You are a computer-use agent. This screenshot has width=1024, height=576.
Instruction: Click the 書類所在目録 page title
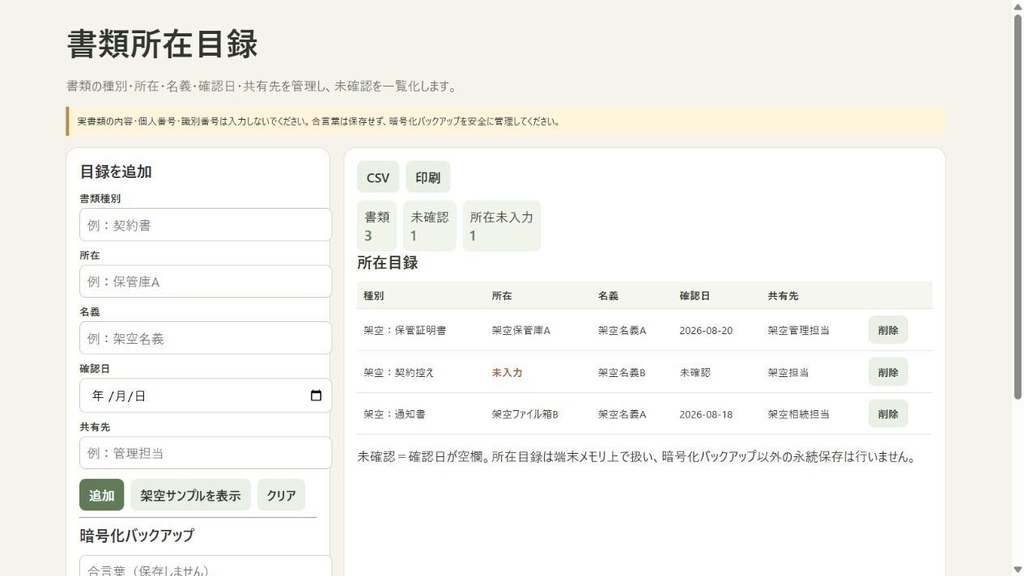pyautogui.click(x=163, y=44)
